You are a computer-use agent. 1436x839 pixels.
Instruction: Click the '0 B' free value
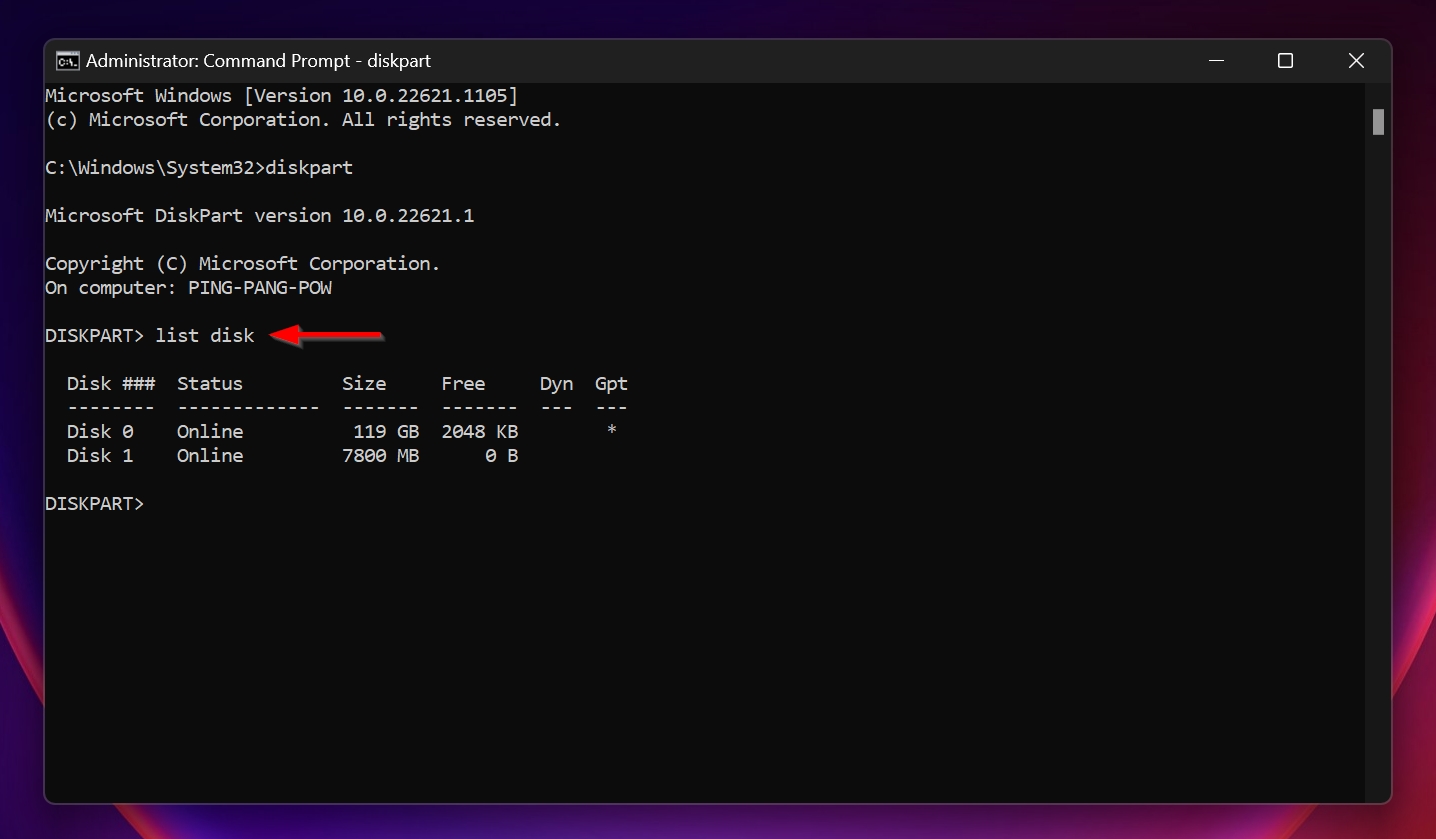click(x=502, y=456)
